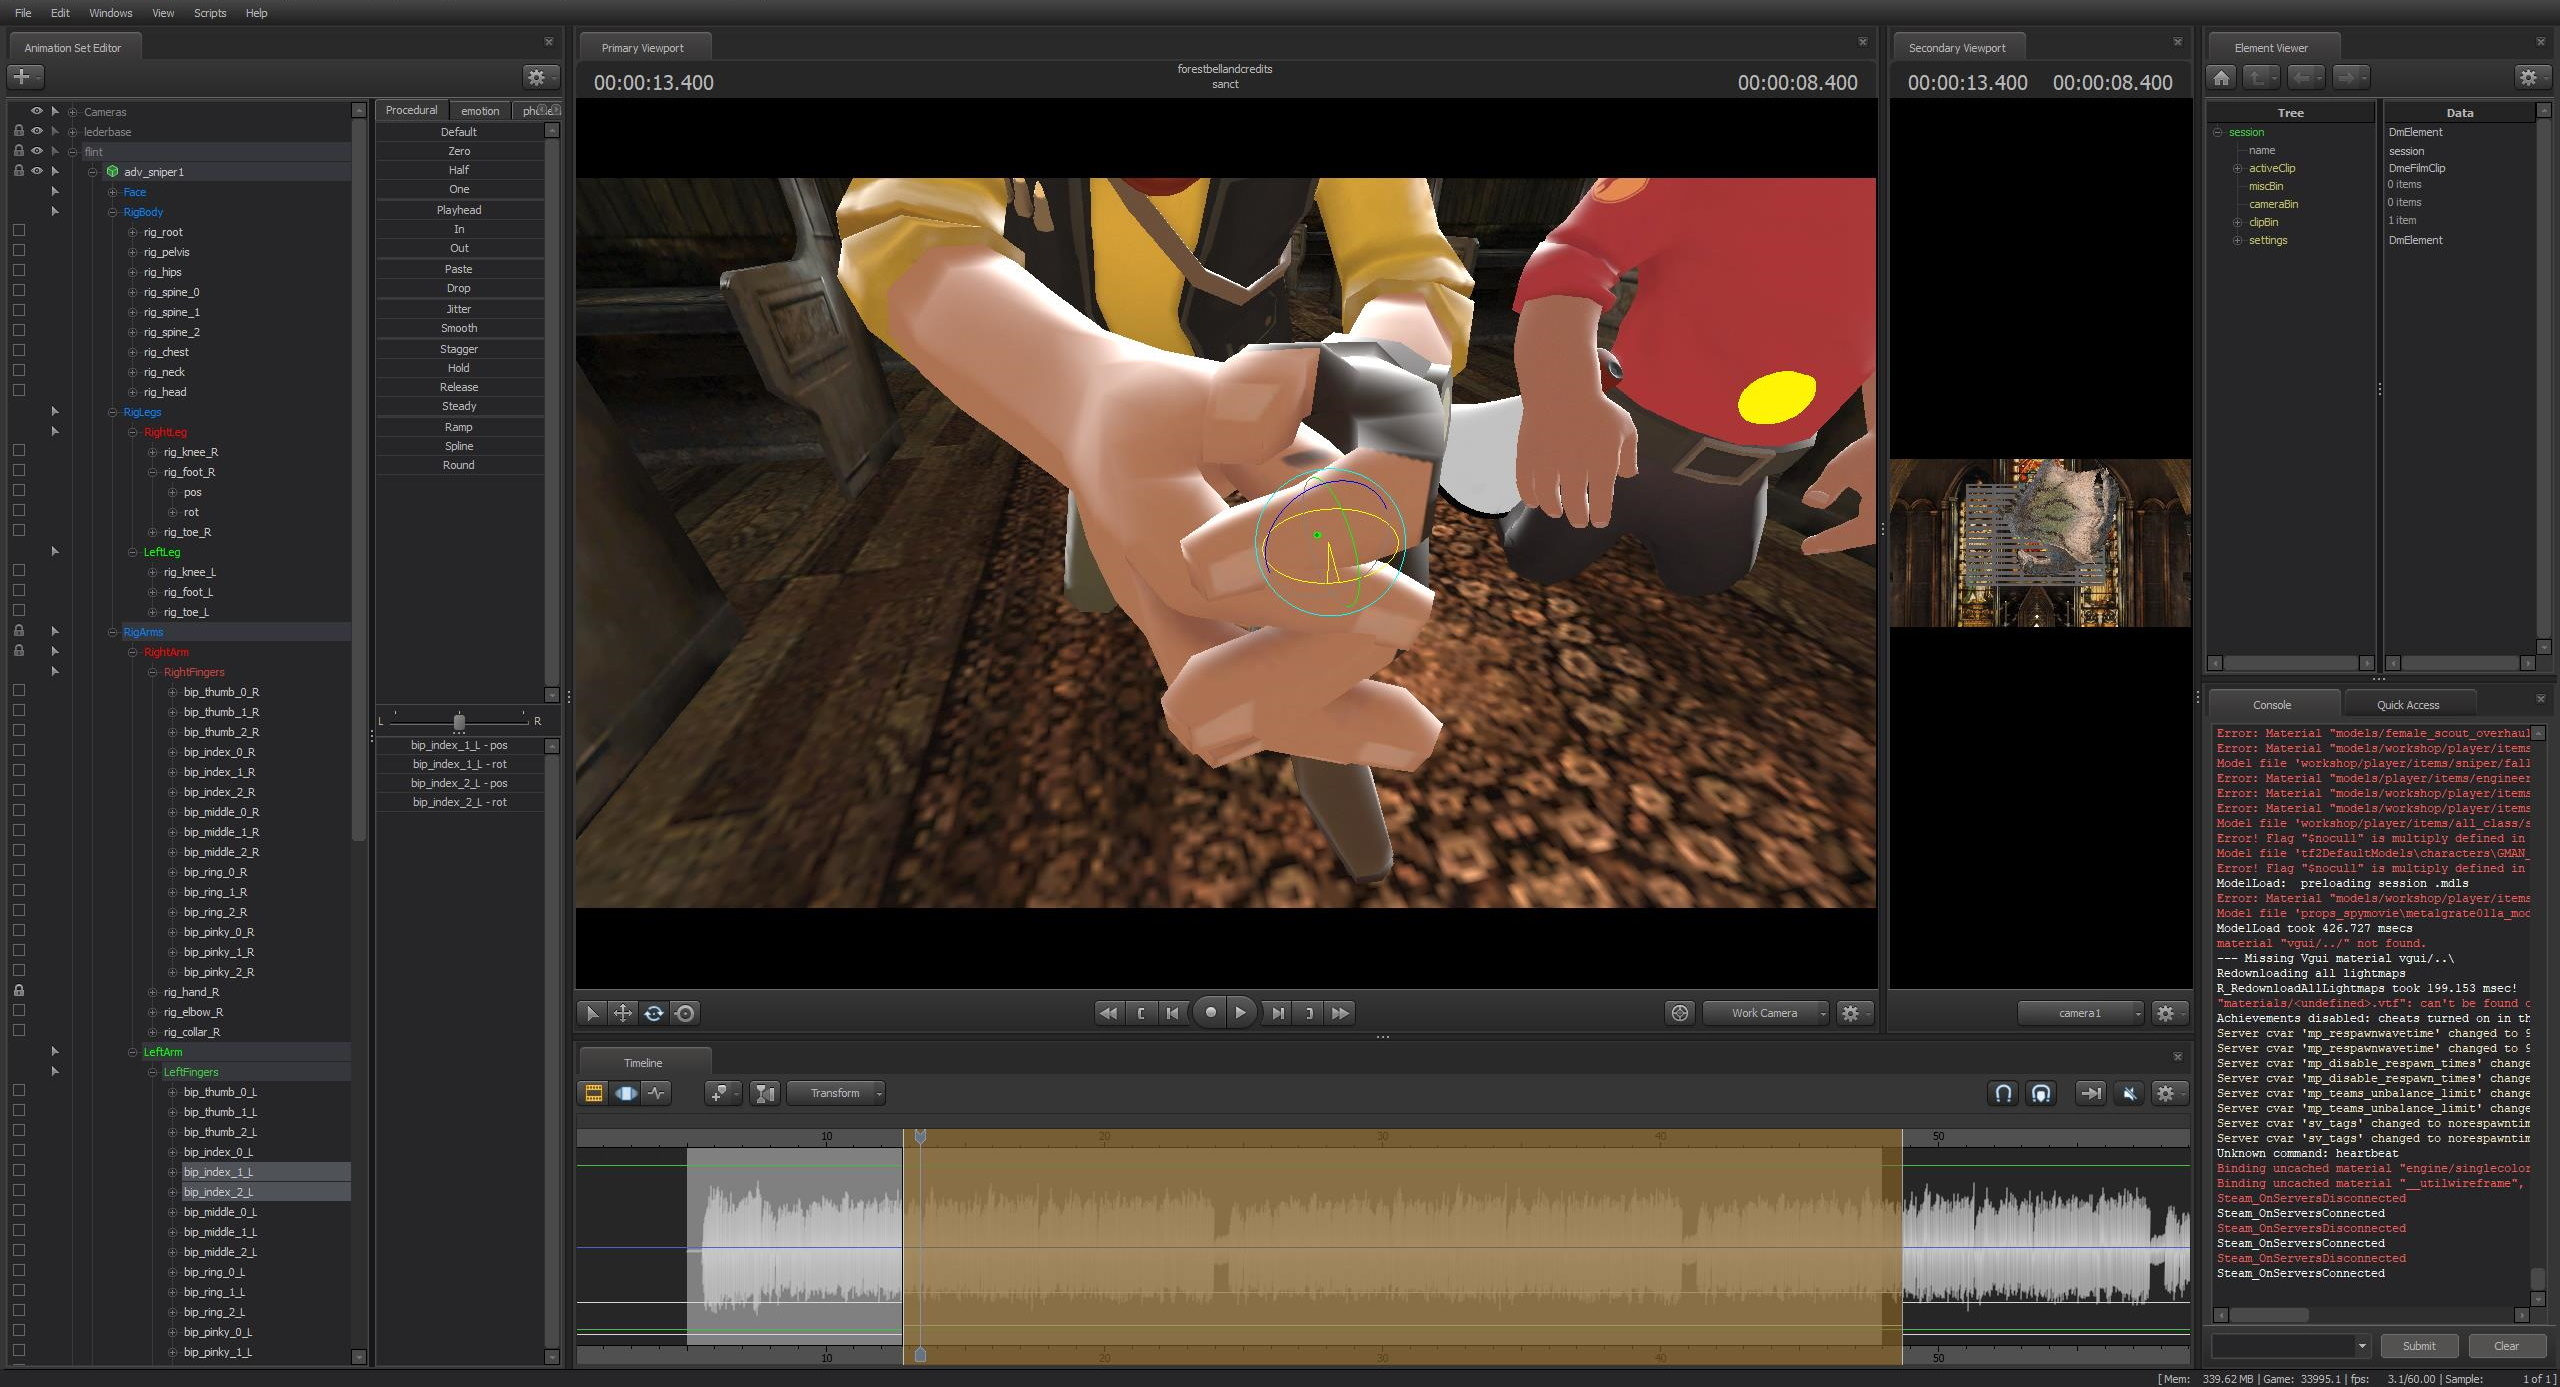
Task: Toggle the lock on rig_hand_R
Action: 18,991
